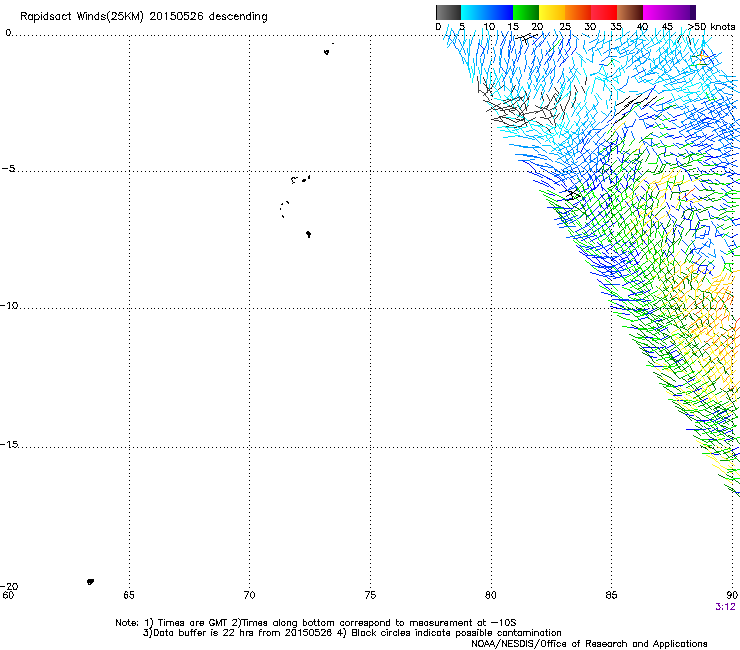740x650 pixels.
Task: Click the orange 25-30 knots color segment
Action: pos(578,12)
